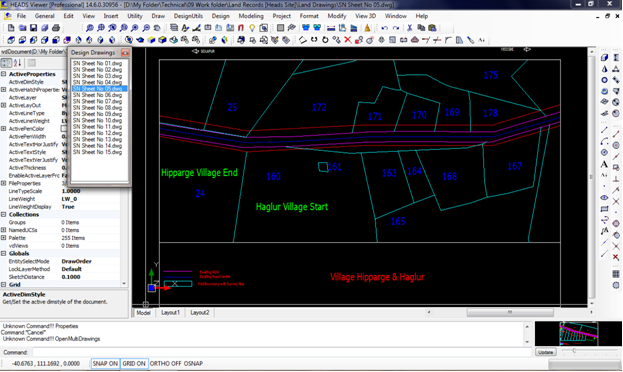The width and height of the screenshot is (623, 372).
Task: Open the View 3D menu
Action: [365, 16]
